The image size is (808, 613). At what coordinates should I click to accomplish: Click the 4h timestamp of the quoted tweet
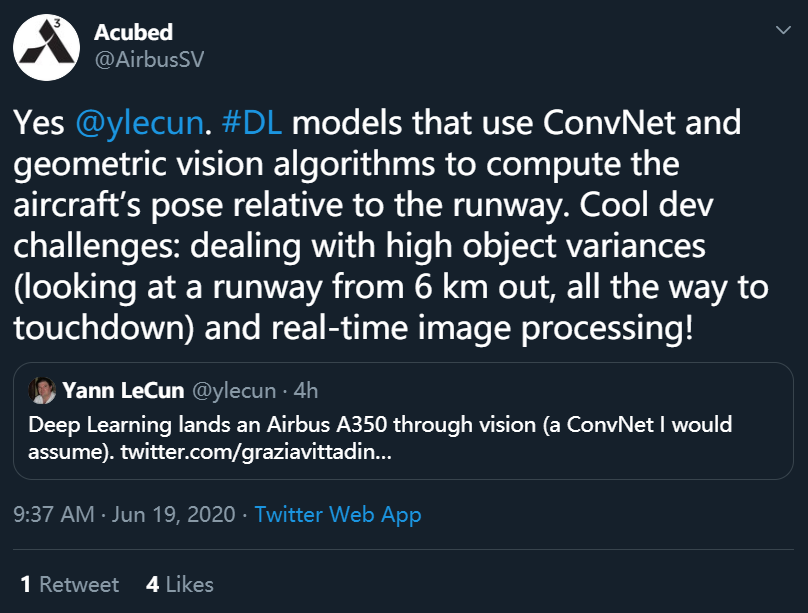(x=304, y=390)
